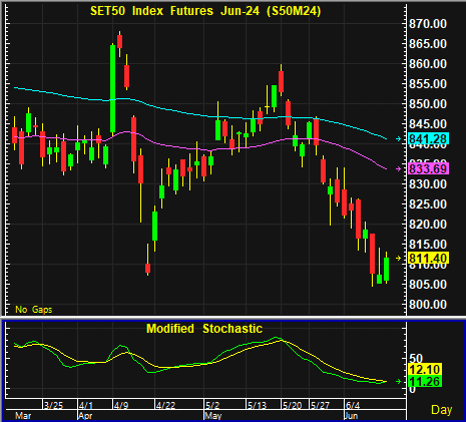This screenshot has width=466, height=422.
Task: Click the Jun month label
Action: (351, 416)
